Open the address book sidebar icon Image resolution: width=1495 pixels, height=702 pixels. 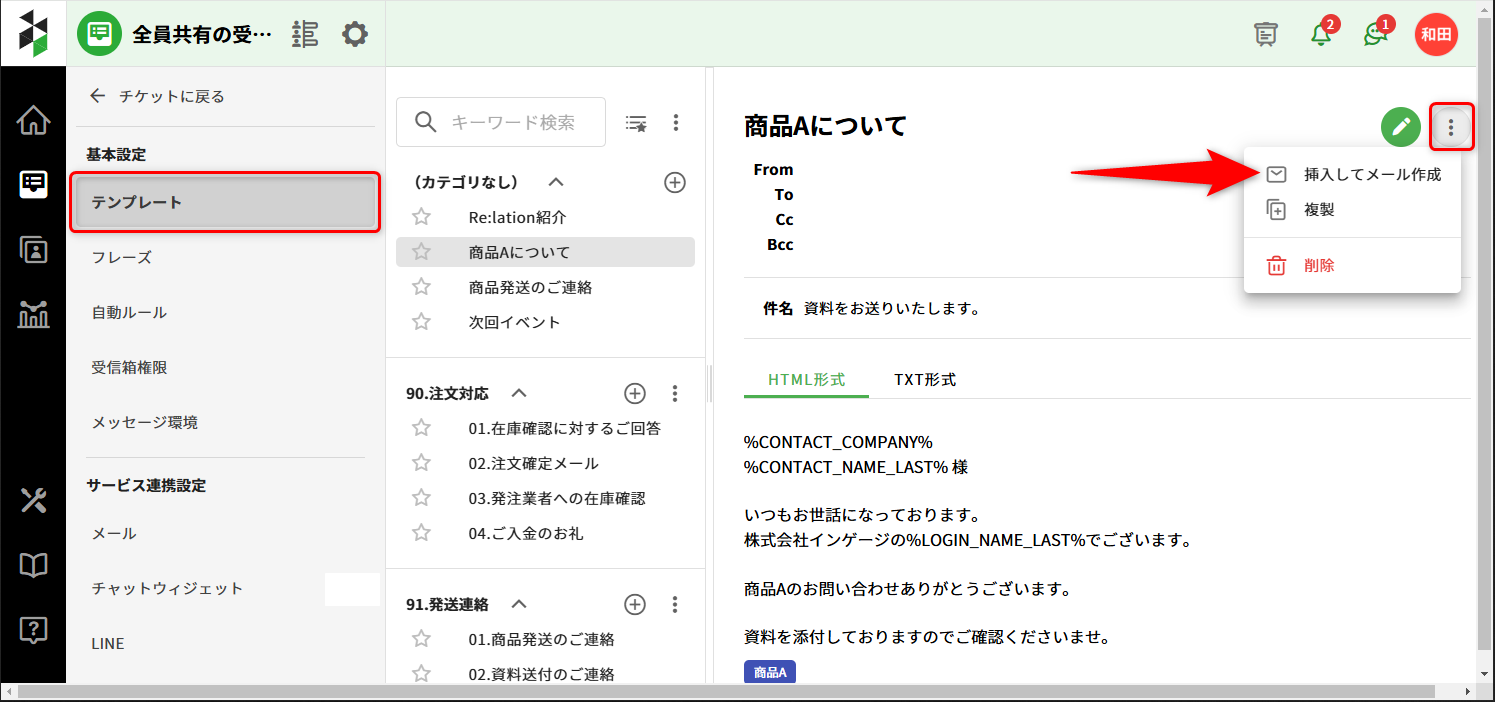[33, 250]
